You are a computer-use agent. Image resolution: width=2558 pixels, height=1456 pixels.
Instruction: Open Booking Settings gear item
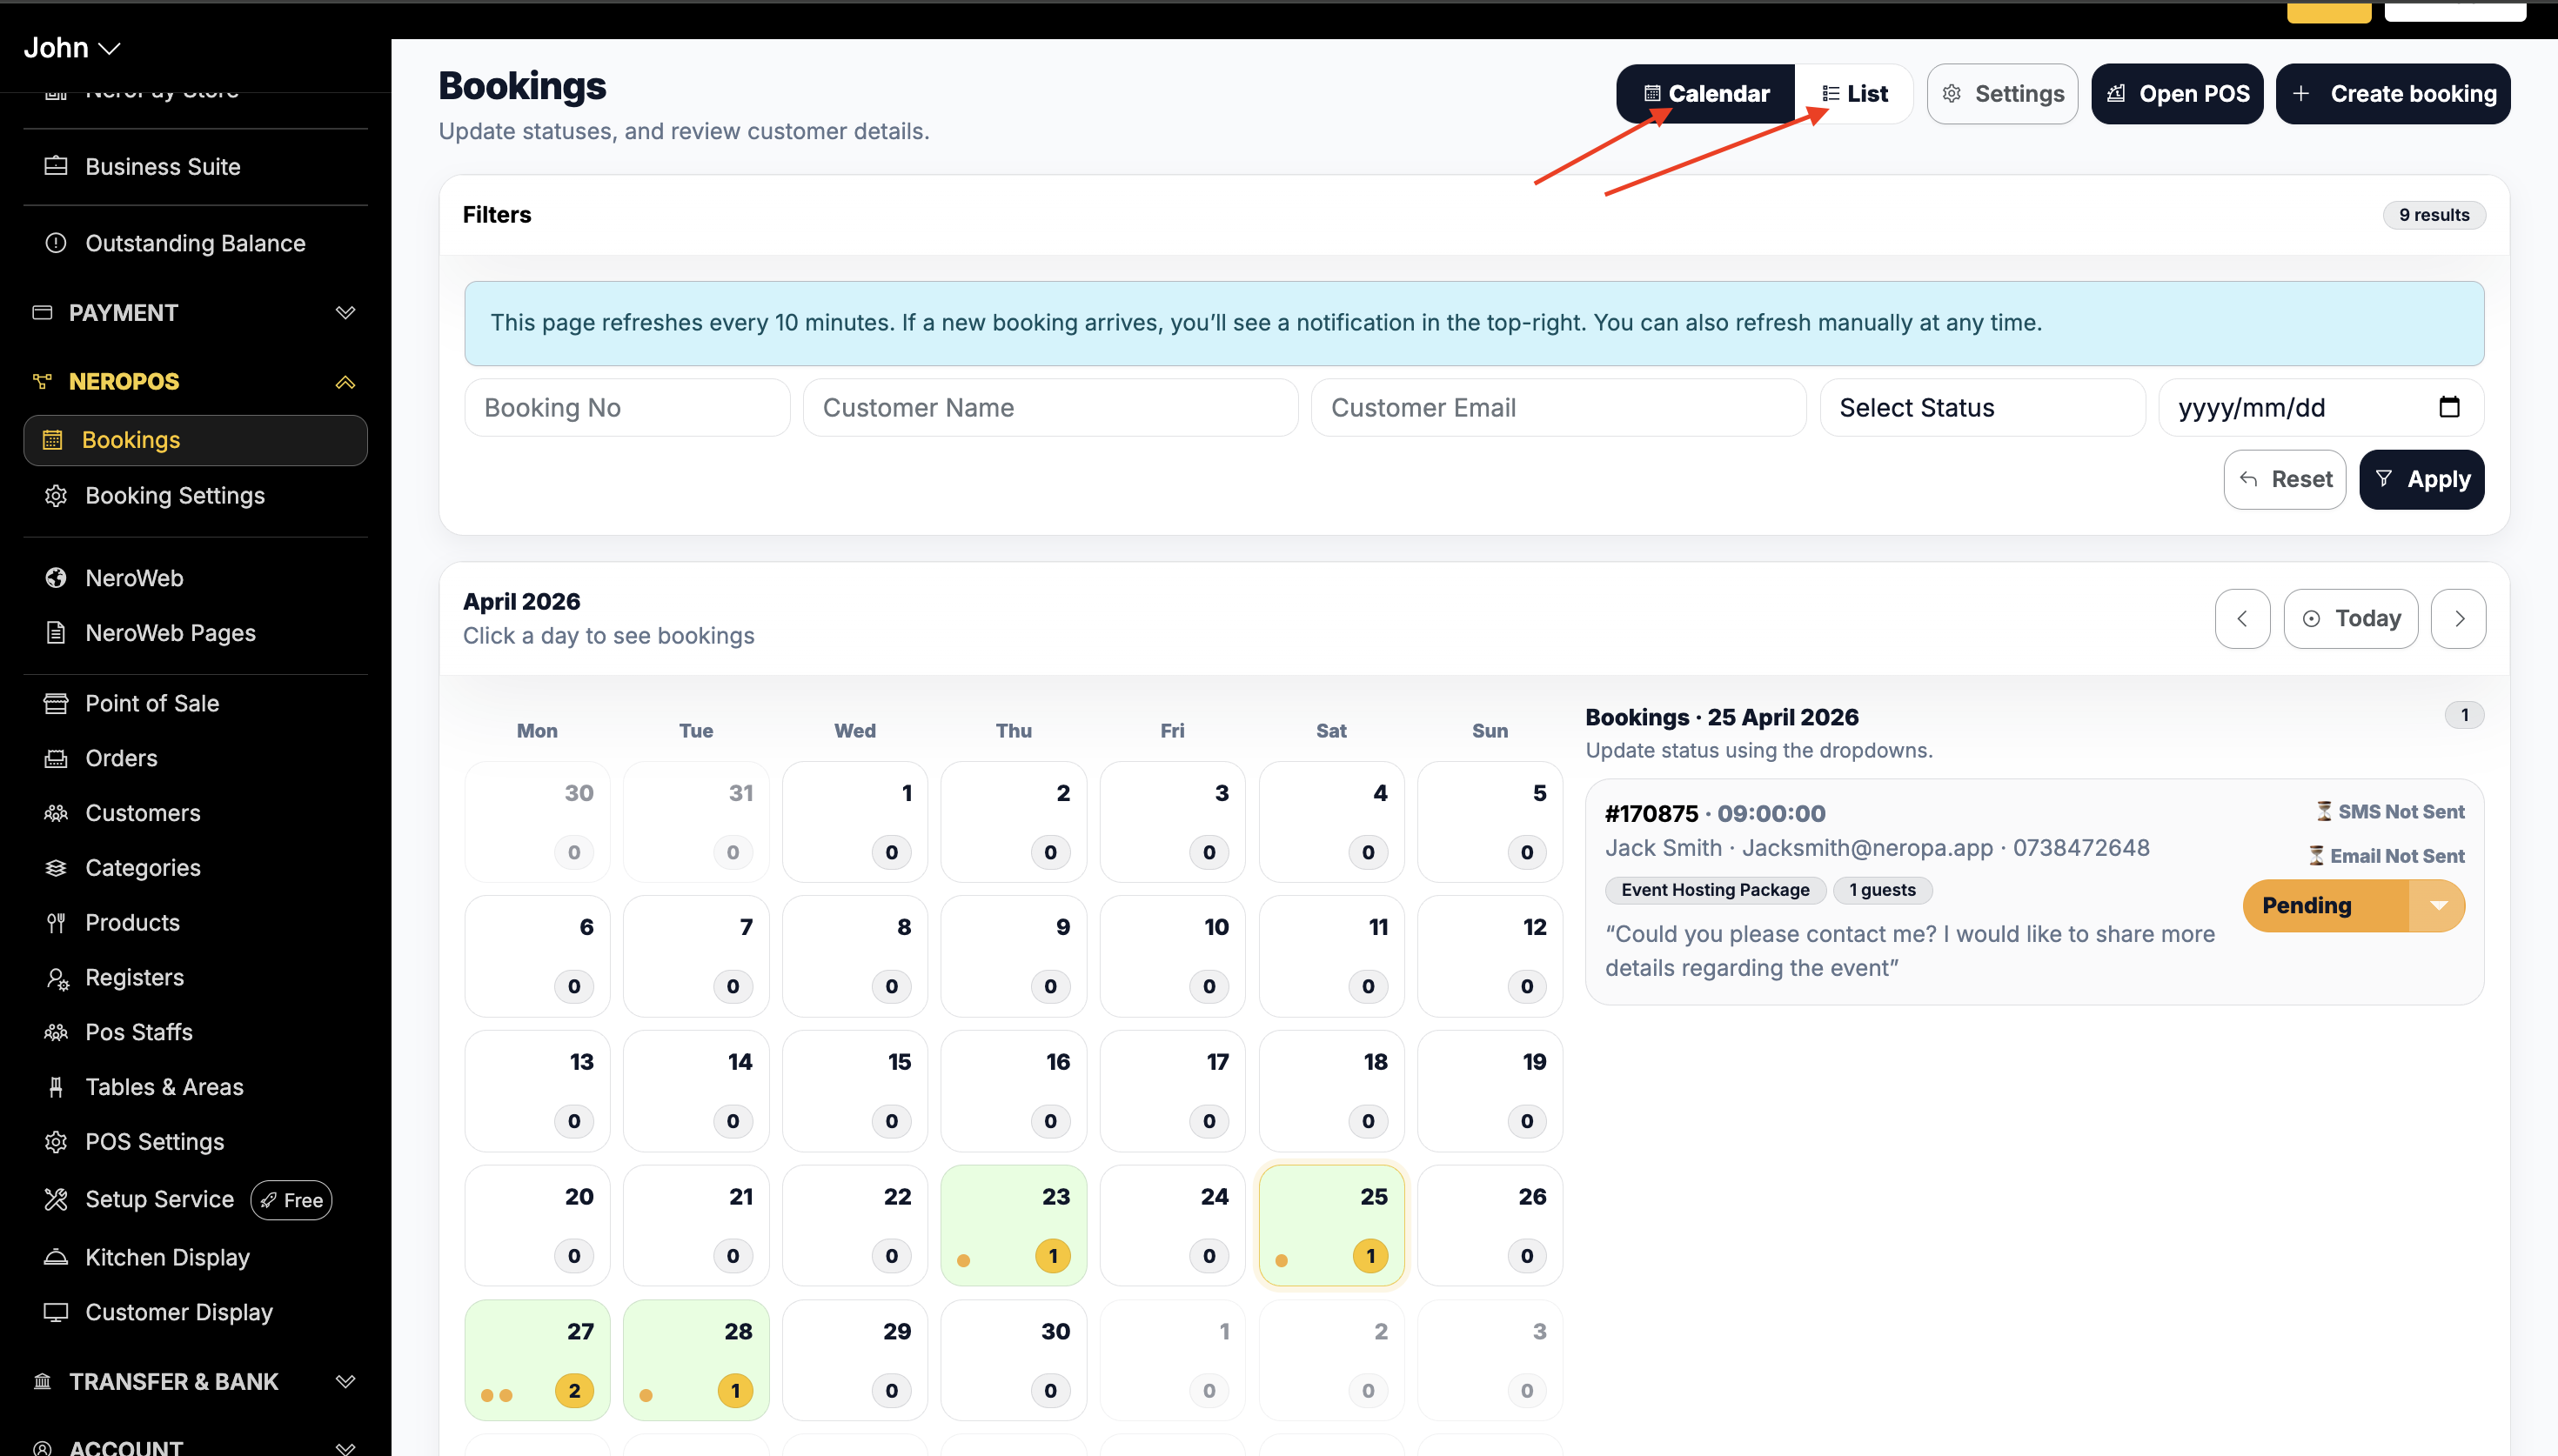point(175,496)
